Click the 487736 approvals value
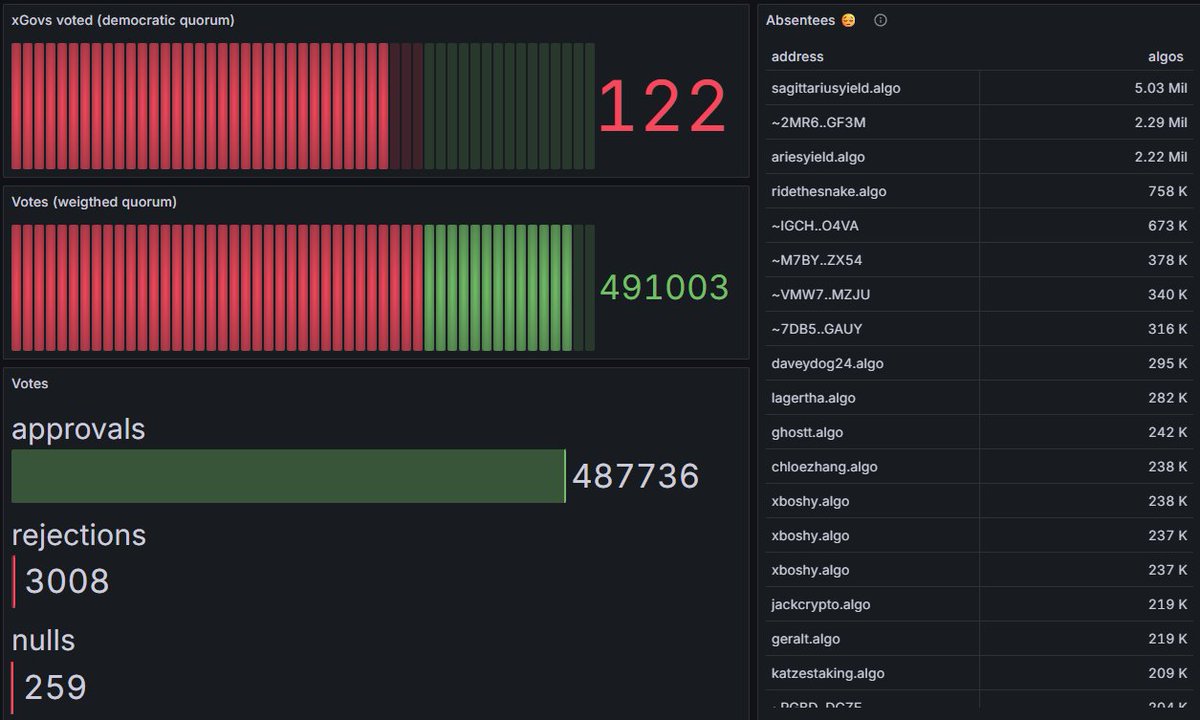This screenshot has width=1200, height=720. pyautogui.click(x=636, y=476)
